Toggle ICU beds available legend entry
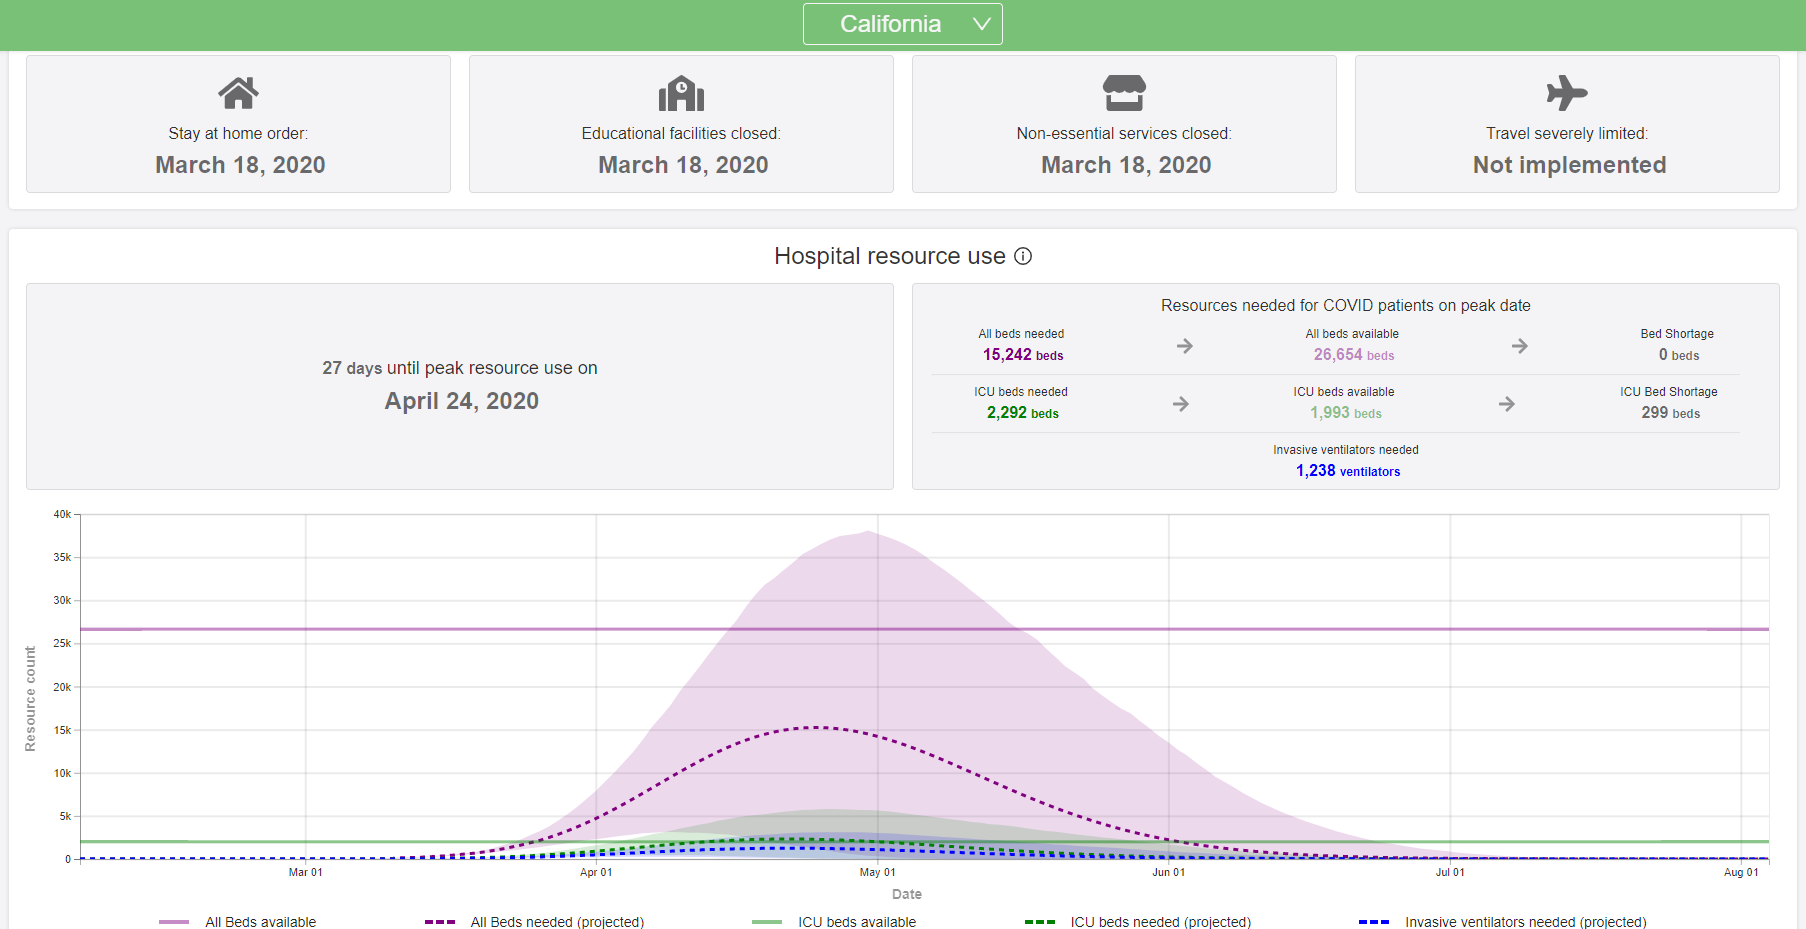 pyautogui.click(x=834, y=922)
